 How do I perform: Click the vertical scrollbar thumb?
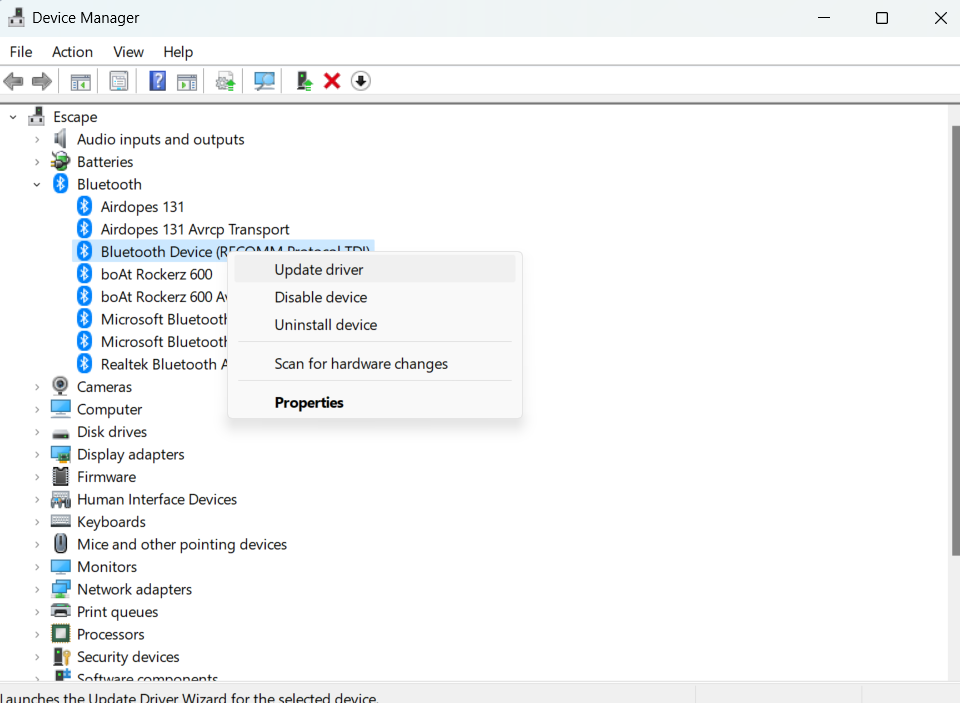point(953,340)
